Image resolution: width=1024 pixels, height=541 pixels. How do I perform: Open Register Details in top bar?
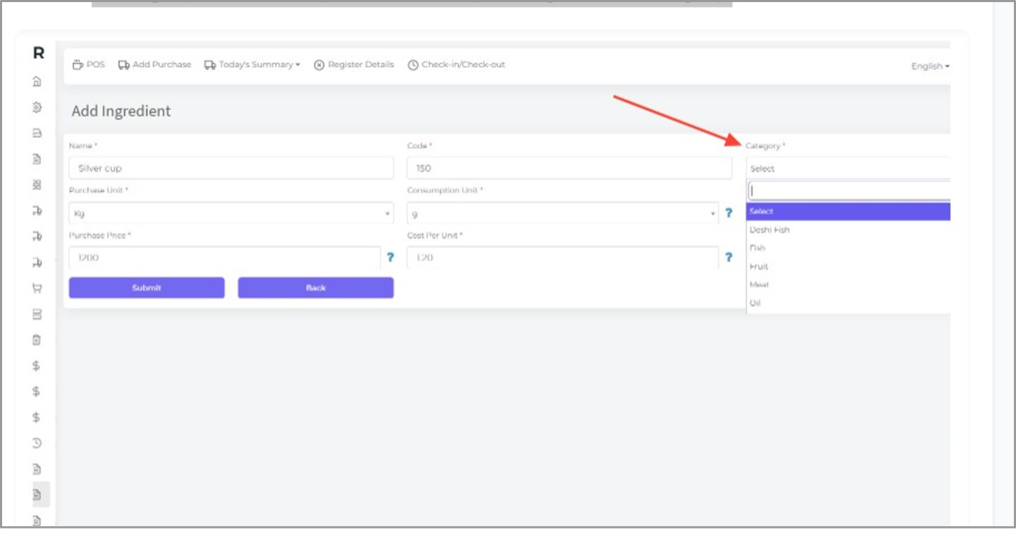(354, 65)
